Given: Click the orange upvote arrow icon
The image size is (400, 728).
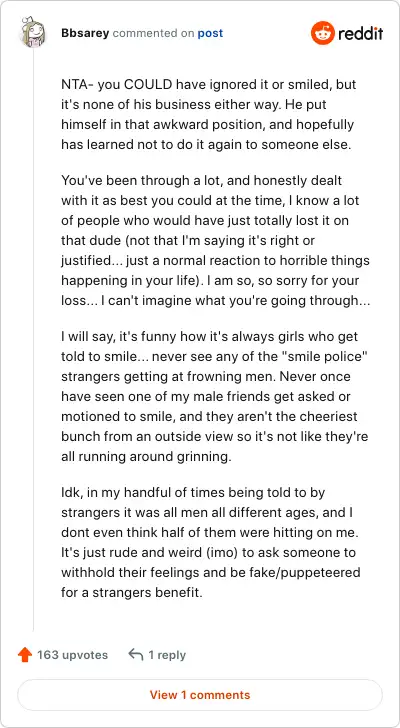Looking at the screenshot, I should [x=24, y=655].
